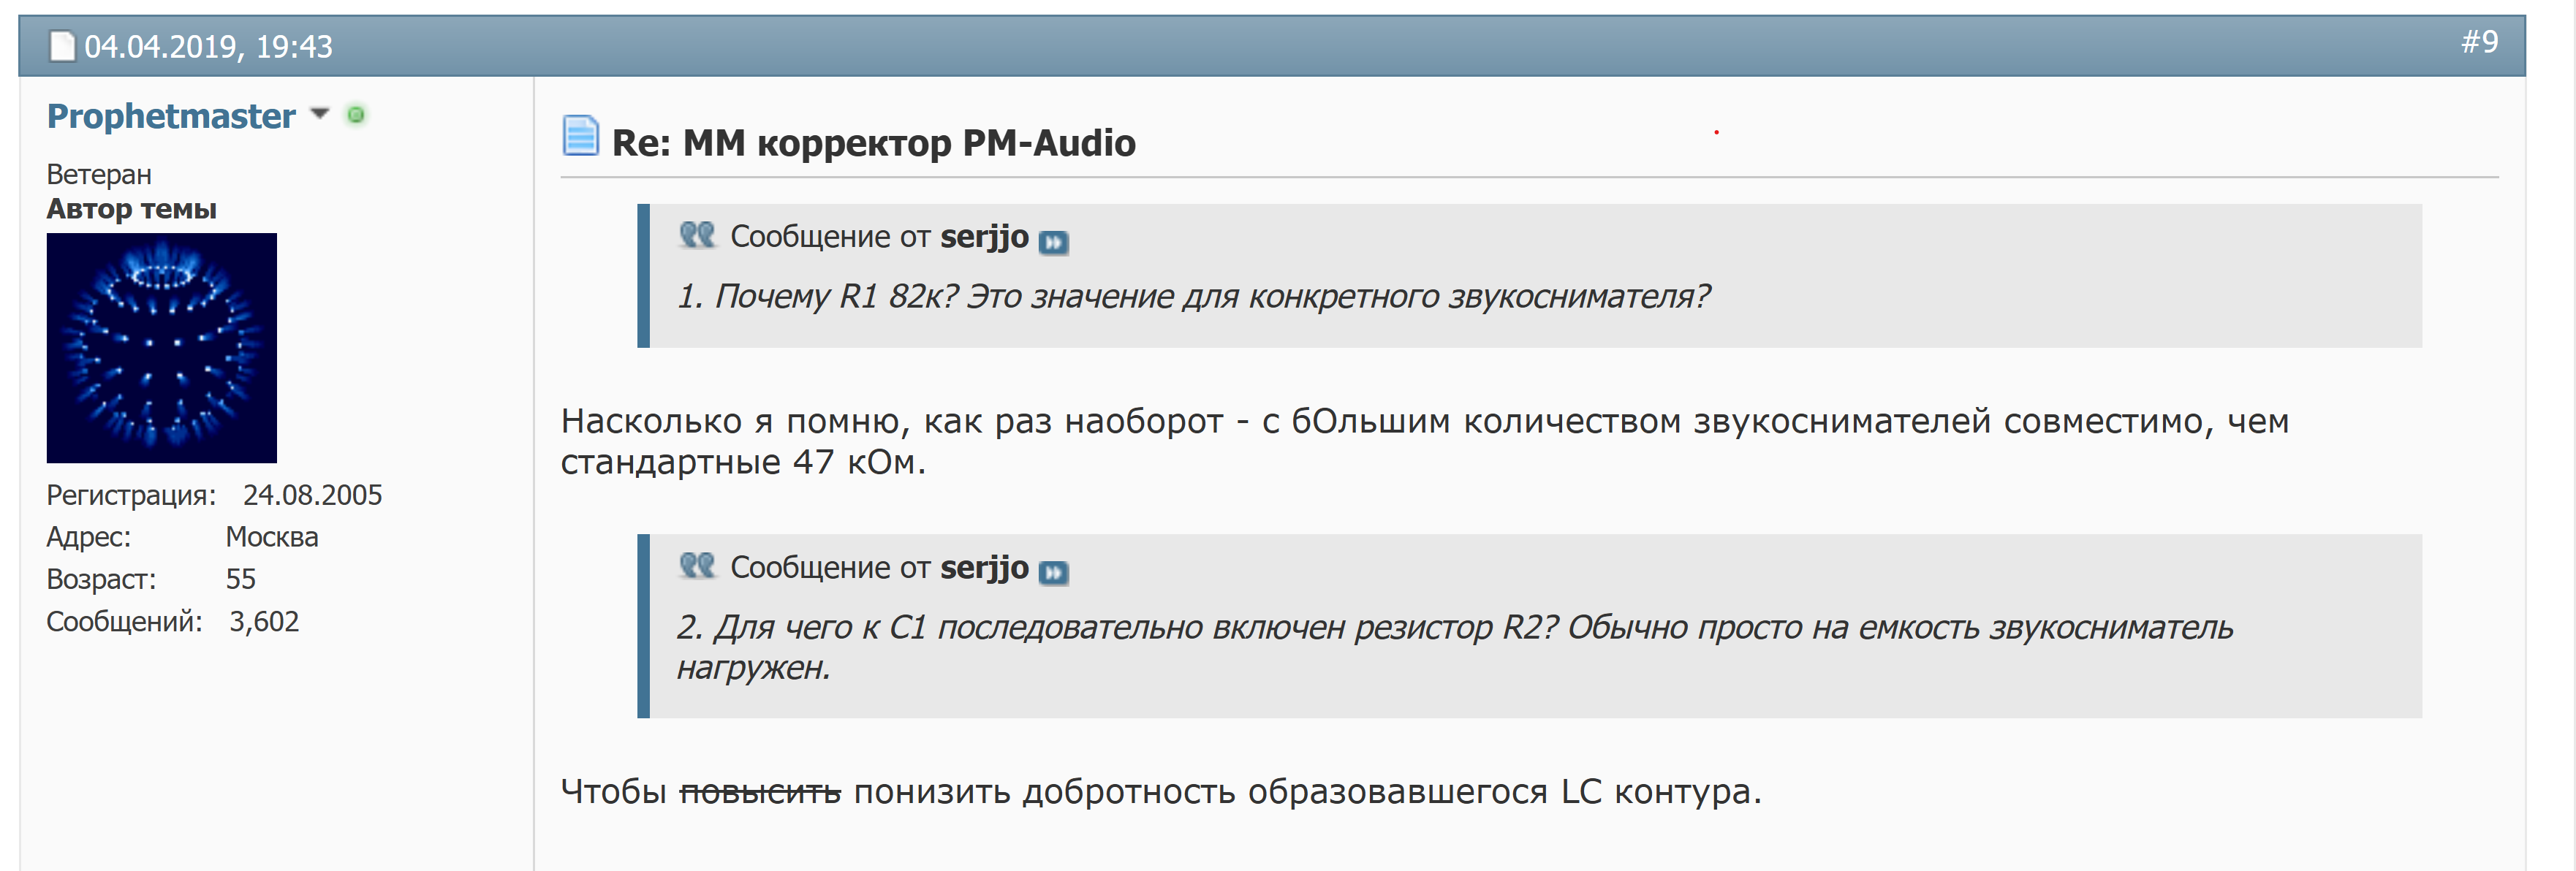2576x871 pixels.
Task: Click the quoted question about resistor R2
Action: click(x=1453, y=628)
